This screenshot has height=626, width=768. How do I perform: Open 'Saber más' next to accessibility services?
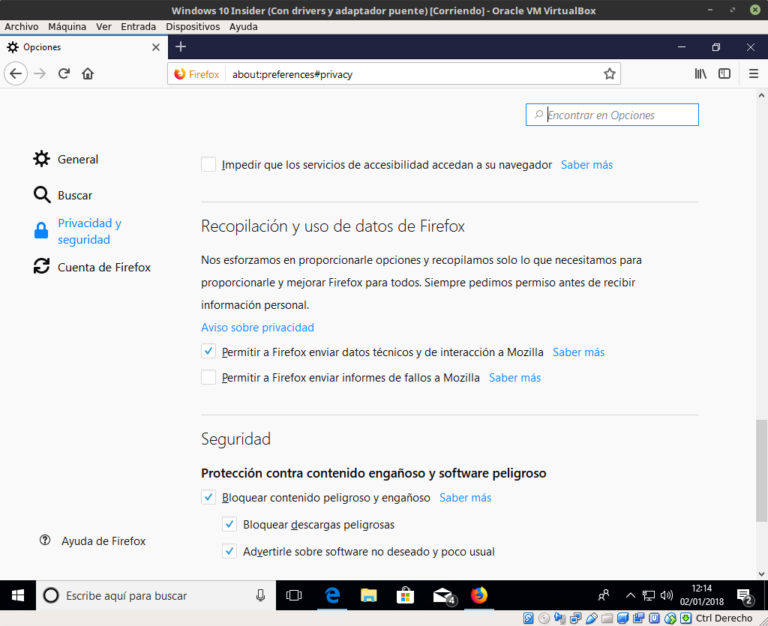[587, 165]
